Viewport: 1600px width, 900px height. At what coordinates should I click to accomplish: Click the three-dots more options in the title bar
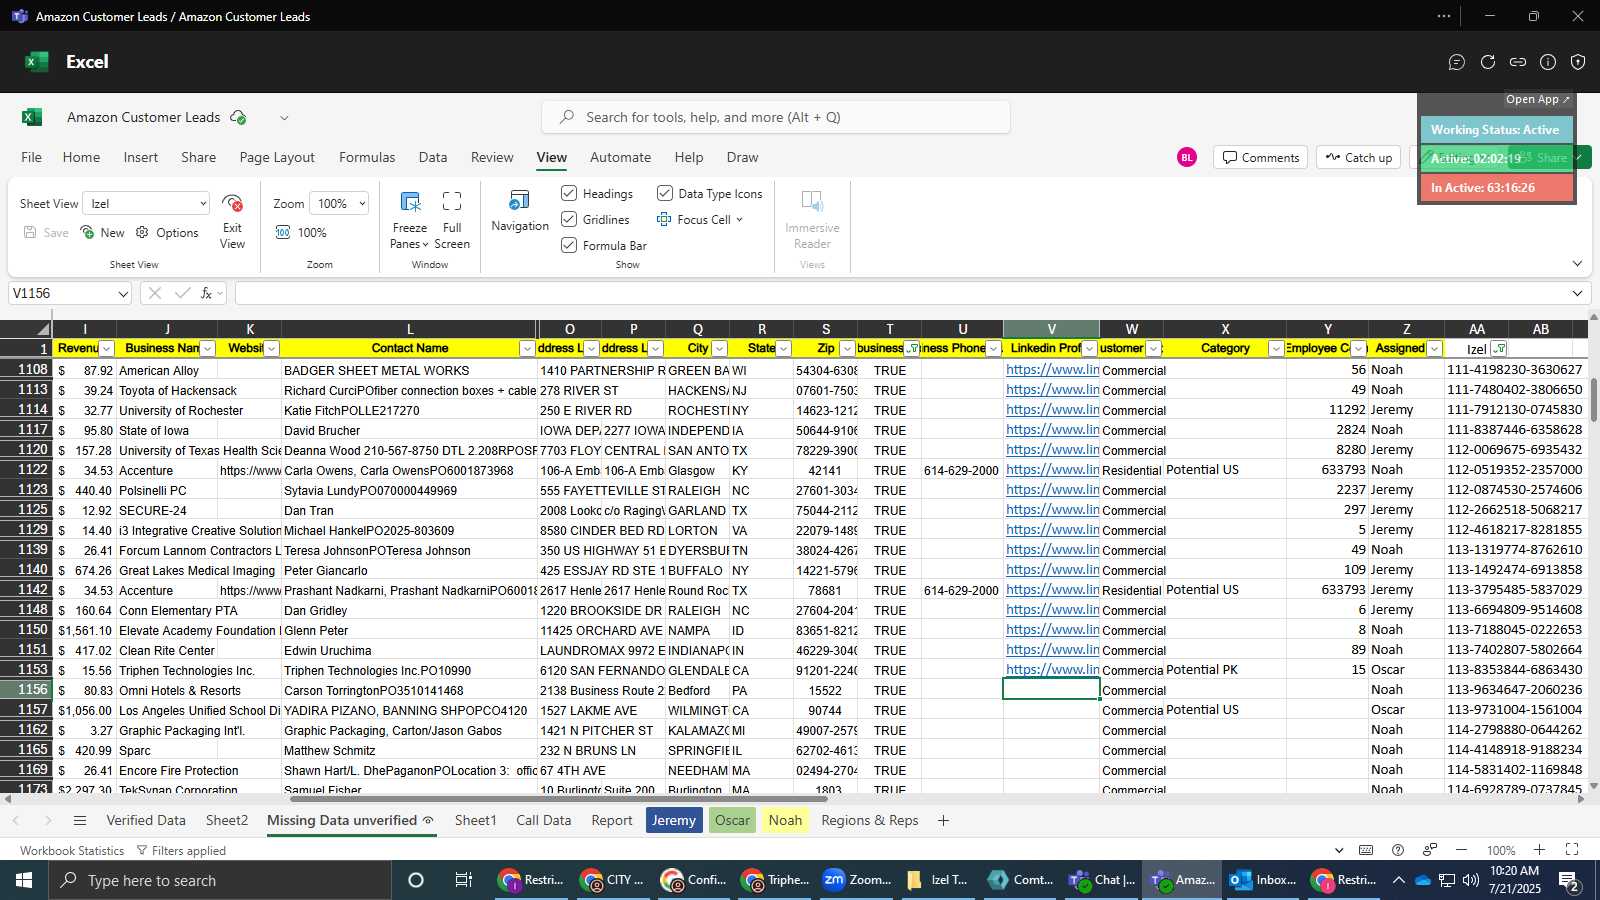(x=1444, y=16)
